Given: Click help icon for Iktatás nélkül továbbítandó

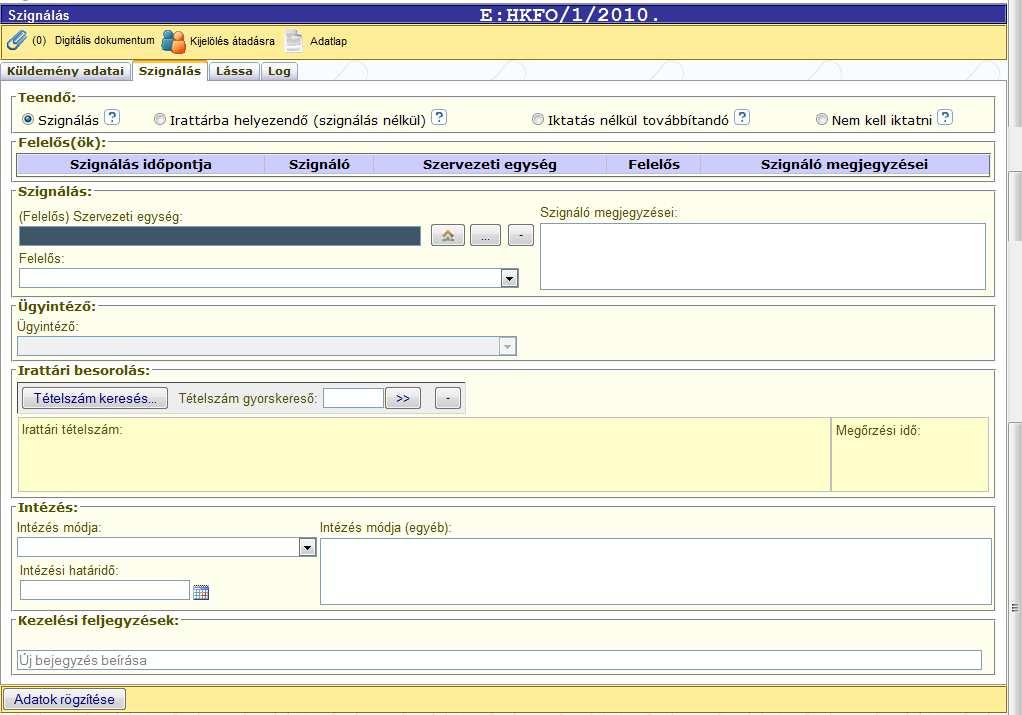Looking at the screenshot, I should pyautogui.click(x=742, y=117).
